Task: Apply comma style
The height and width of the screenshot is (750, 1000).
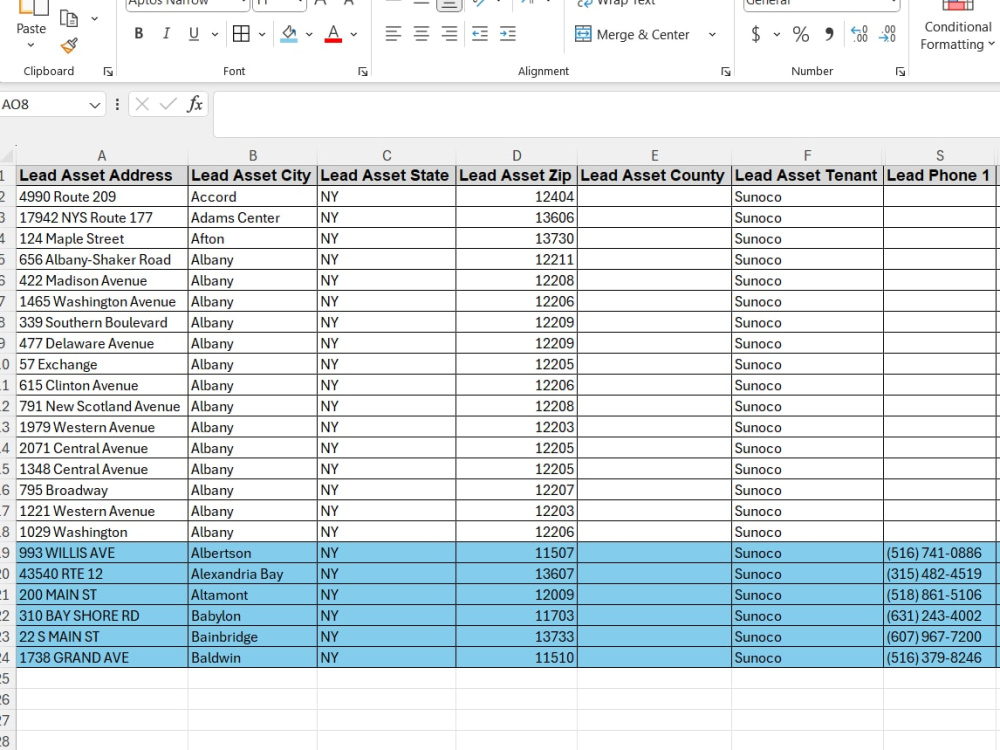Action: (829, 34)
